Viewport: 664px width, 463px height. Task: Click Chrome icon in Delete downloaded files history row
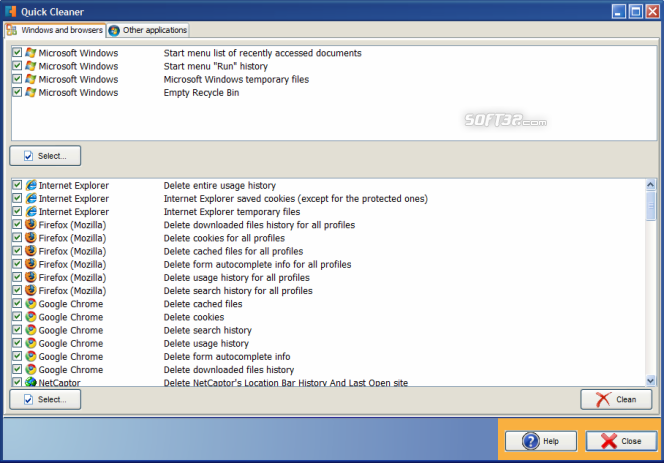tap(30, 369)
